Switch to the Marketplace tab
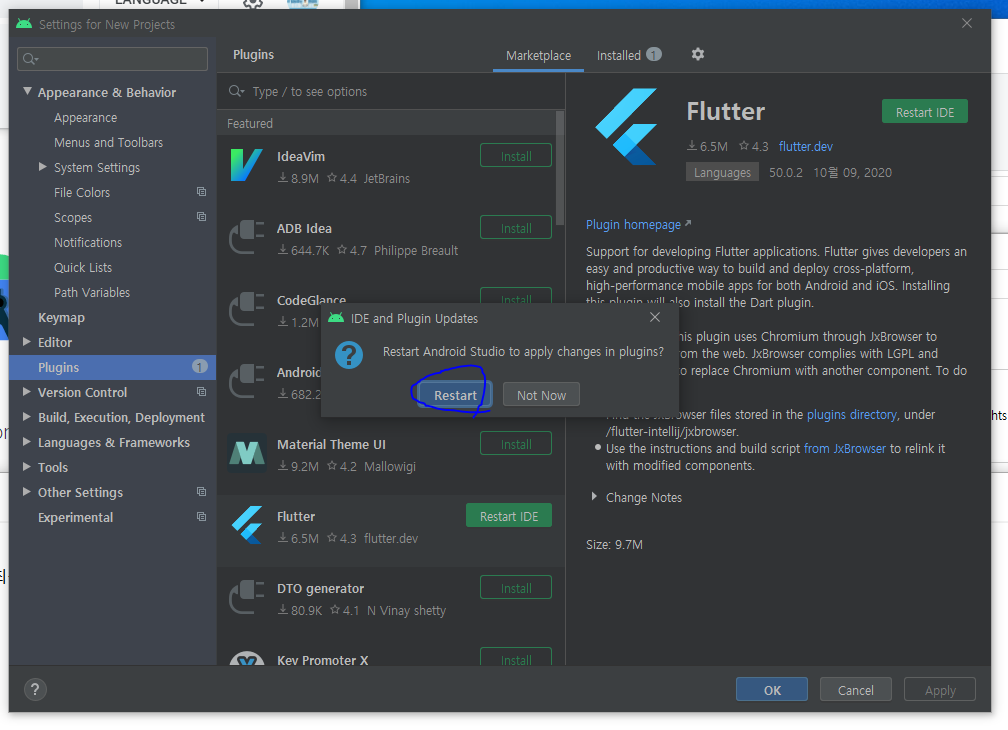 538,56
